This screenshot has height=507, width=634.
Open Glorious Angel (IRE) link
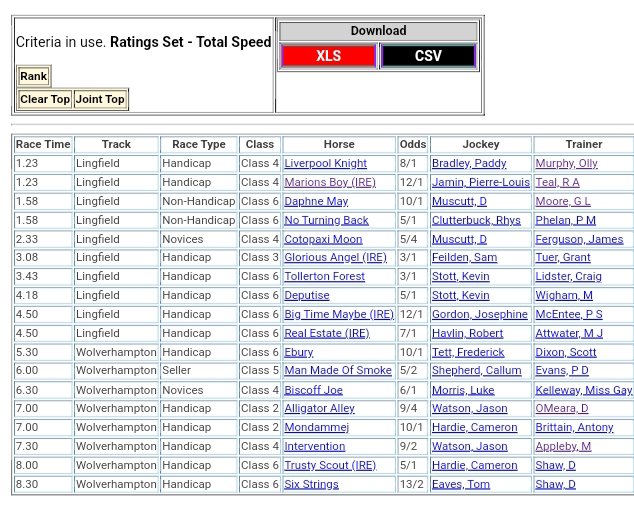tap(335, 258)
